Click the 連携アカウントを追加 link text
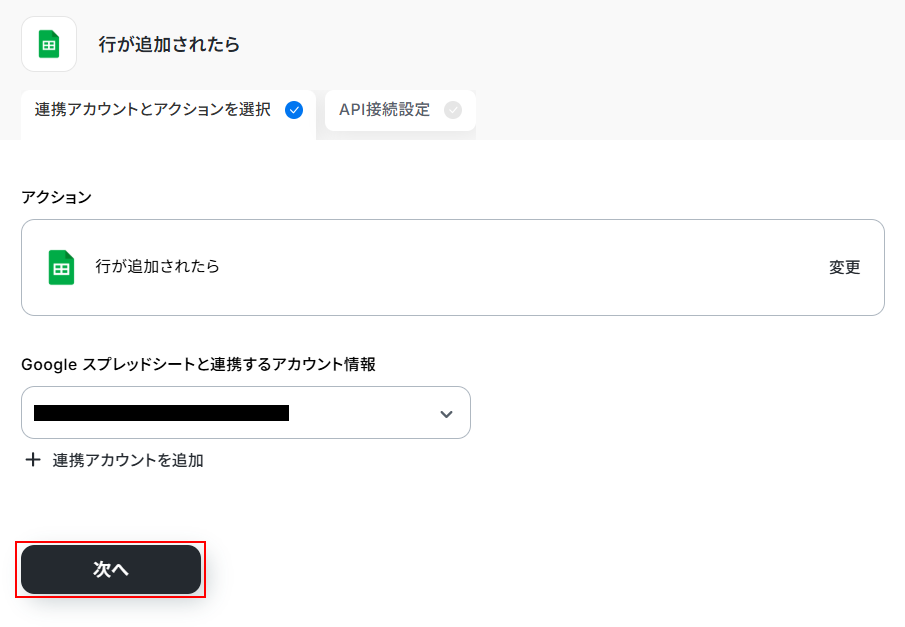Screen dimensions: 905x627 click(x=128, y=460)
